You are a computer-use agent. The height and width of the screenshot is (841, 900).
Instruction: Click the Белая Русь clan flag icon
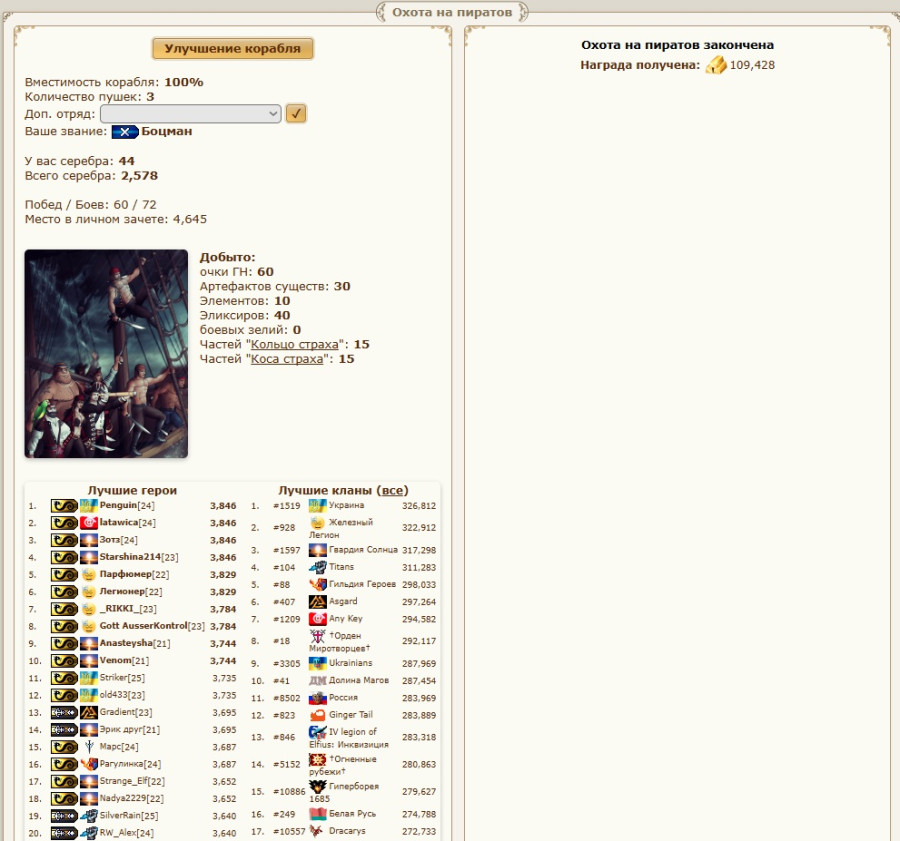tap(317, 814)
